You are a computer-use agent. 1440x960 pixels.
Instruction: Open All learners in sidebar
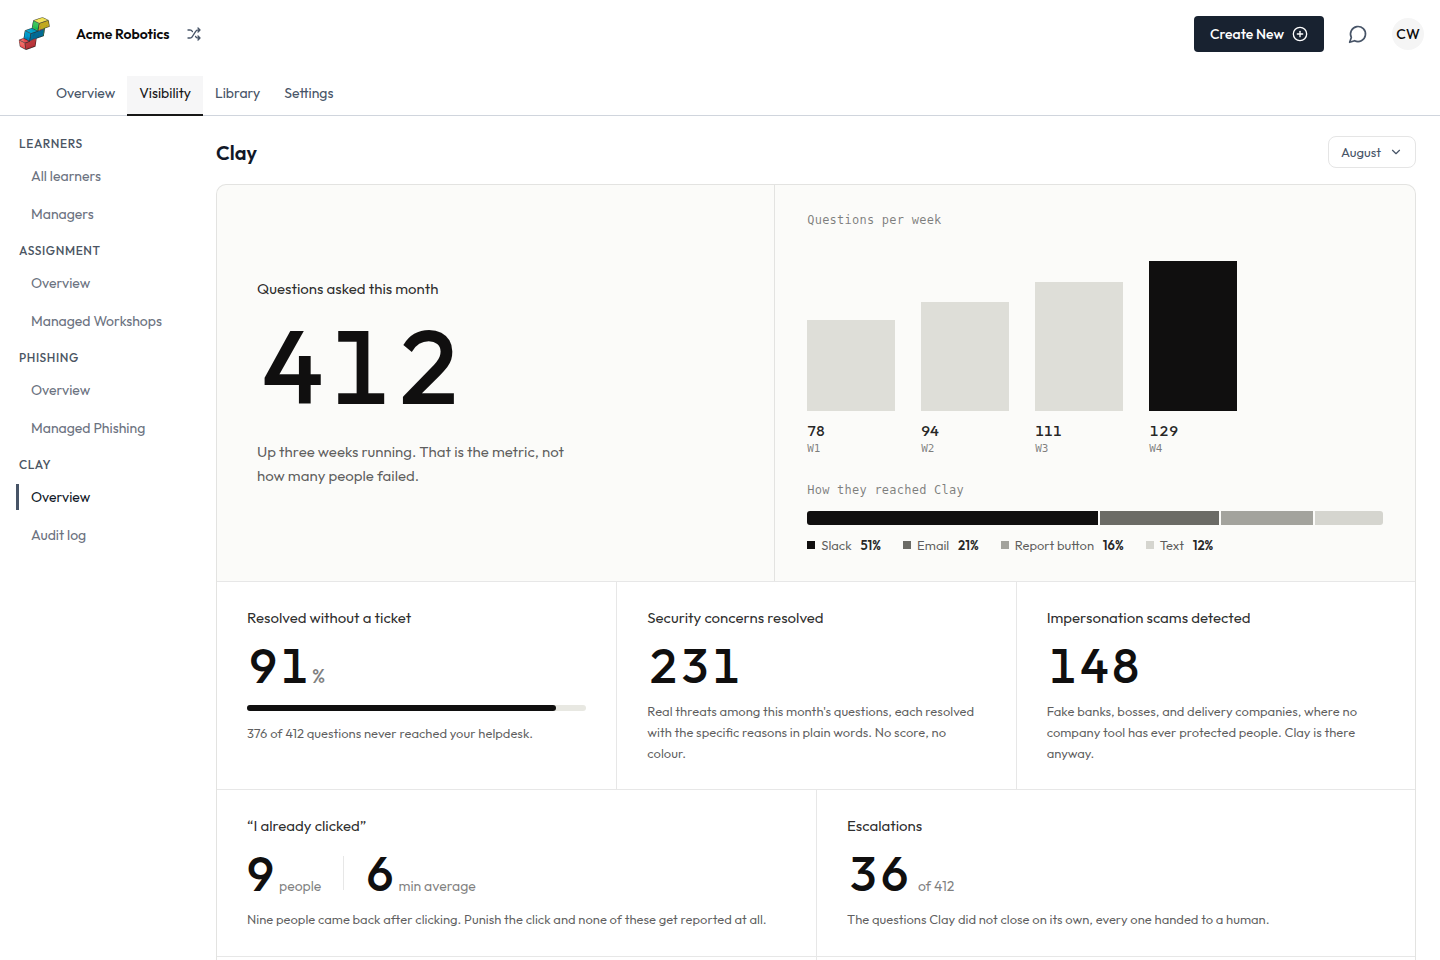pos(66,176)
